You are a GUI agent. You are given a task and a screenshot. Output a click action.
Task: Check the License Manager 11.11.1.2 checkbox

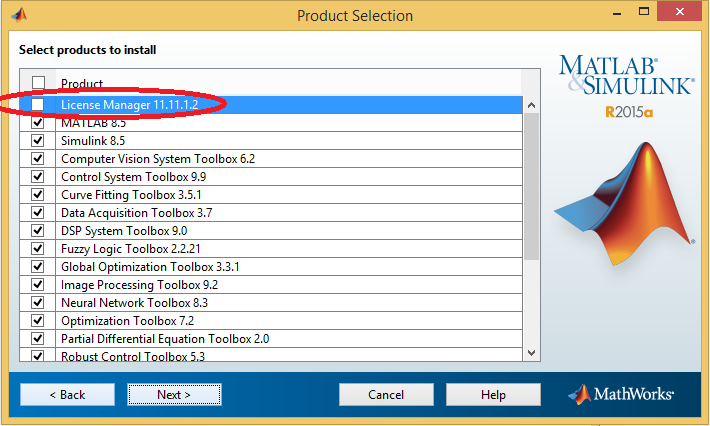[x=38, y=105]
